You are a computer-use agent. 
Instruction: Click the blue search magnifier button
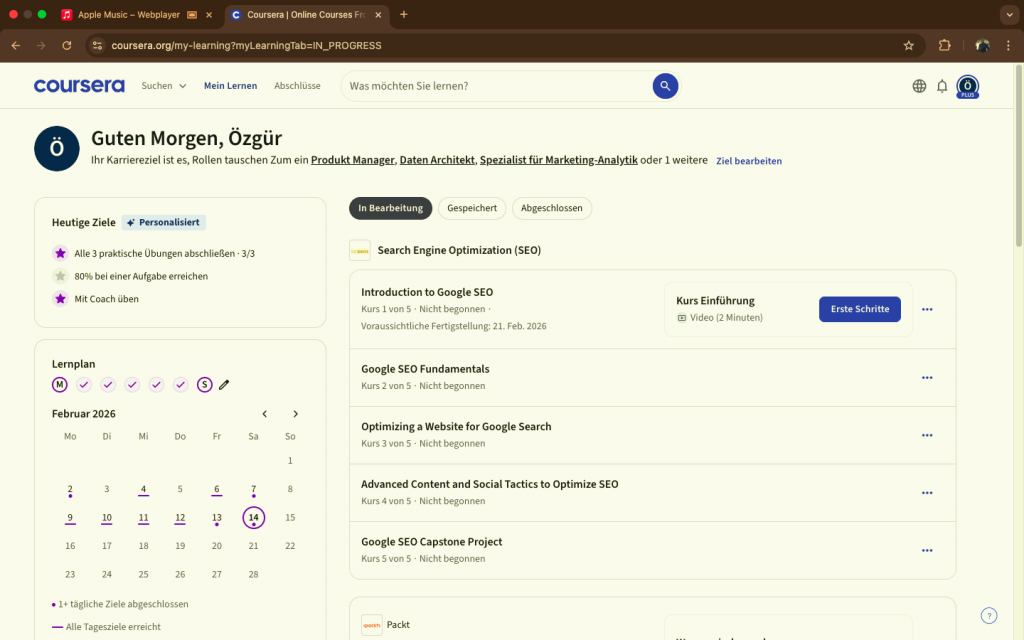click(x=665, y=86)
